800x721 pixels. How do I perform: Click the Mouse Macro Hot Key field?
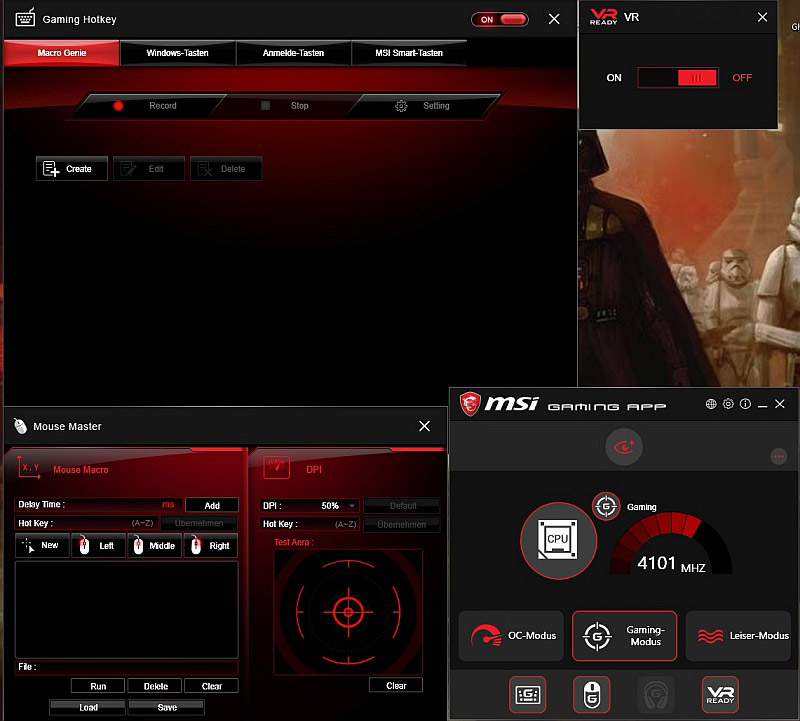click(86, 523)
